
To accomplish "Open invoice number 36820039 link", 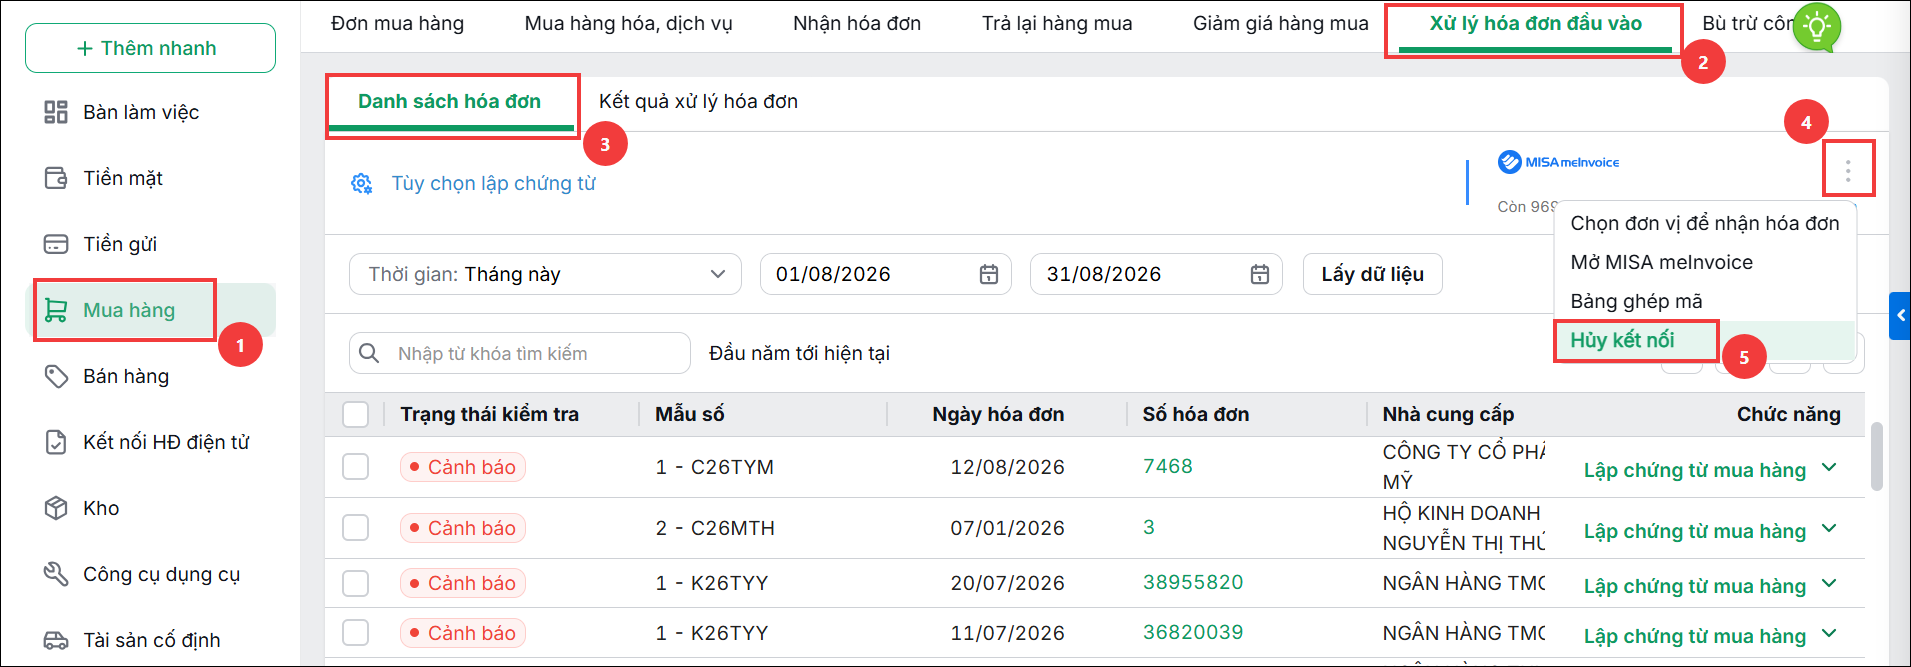I will pyautogui.click(x=1193, y=632).
